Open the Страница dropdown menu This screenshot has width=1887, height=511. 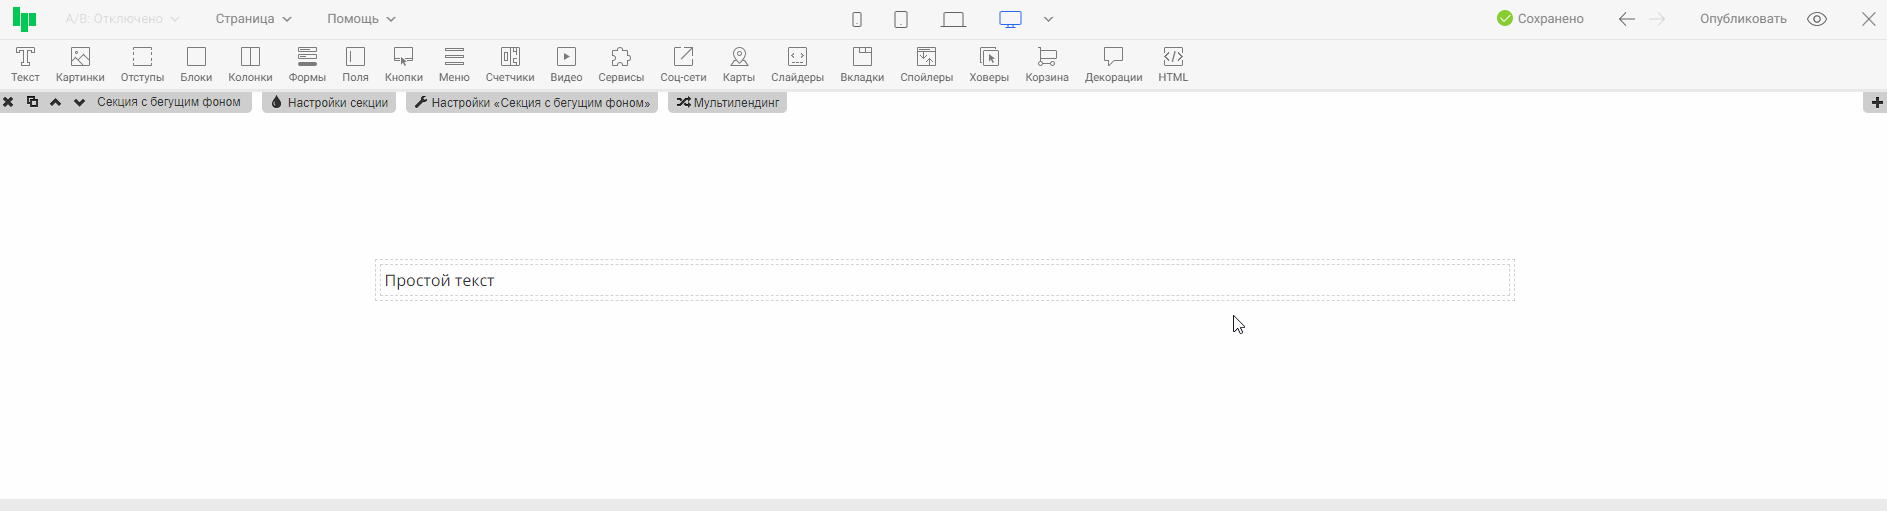point(253,19)
